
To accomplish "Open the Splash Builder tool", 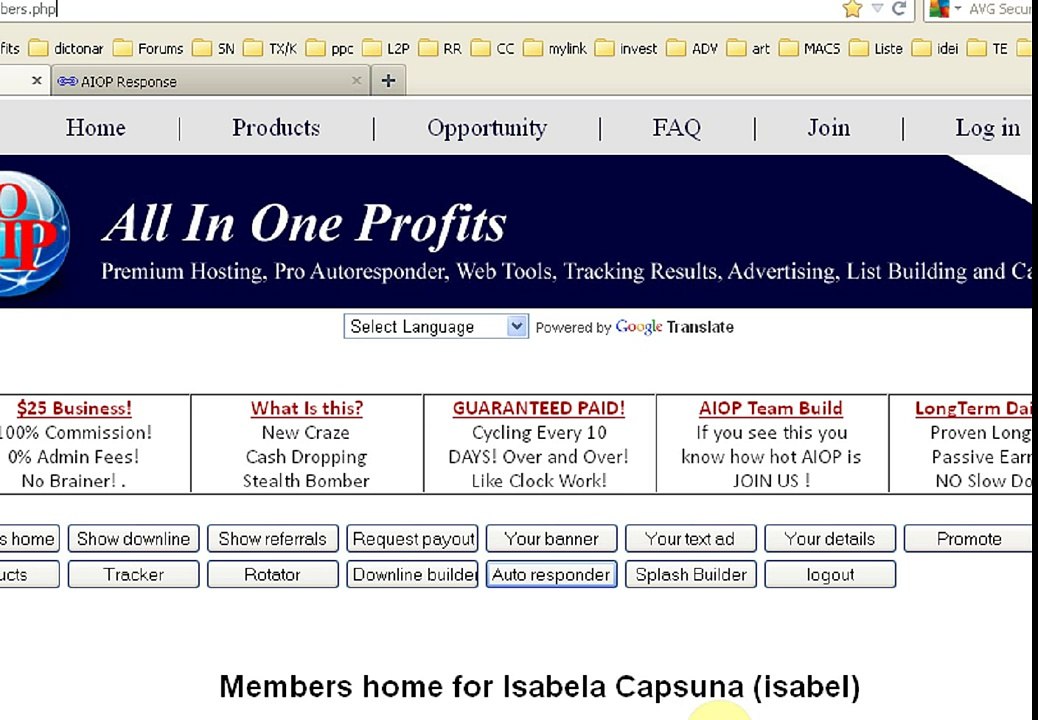I will (x=690, y=574).
